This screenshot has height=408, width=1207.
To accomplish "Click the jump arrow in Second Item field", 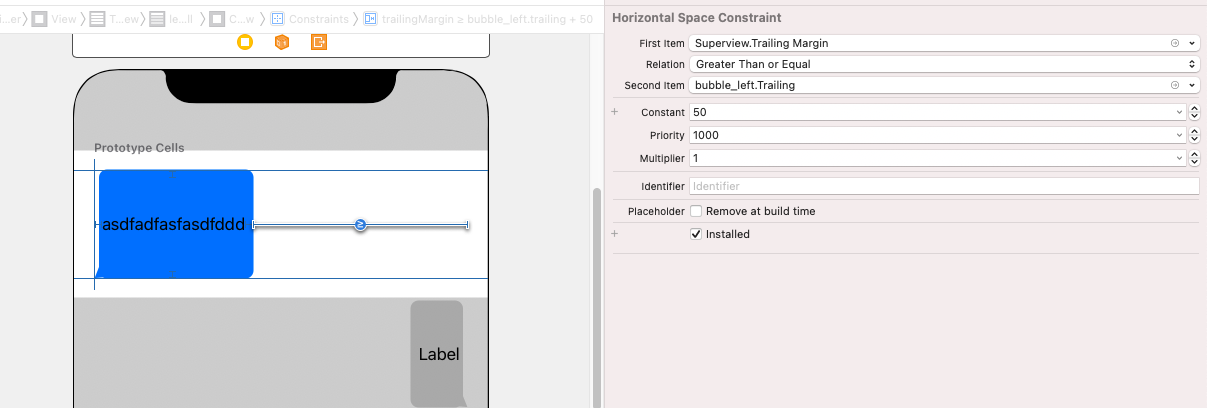I will [x=1175, y=86].
